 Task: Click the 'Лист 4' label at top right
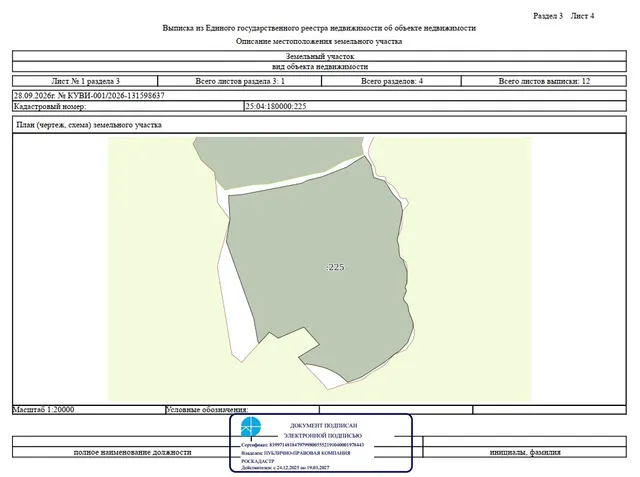[x=582, y=16]
